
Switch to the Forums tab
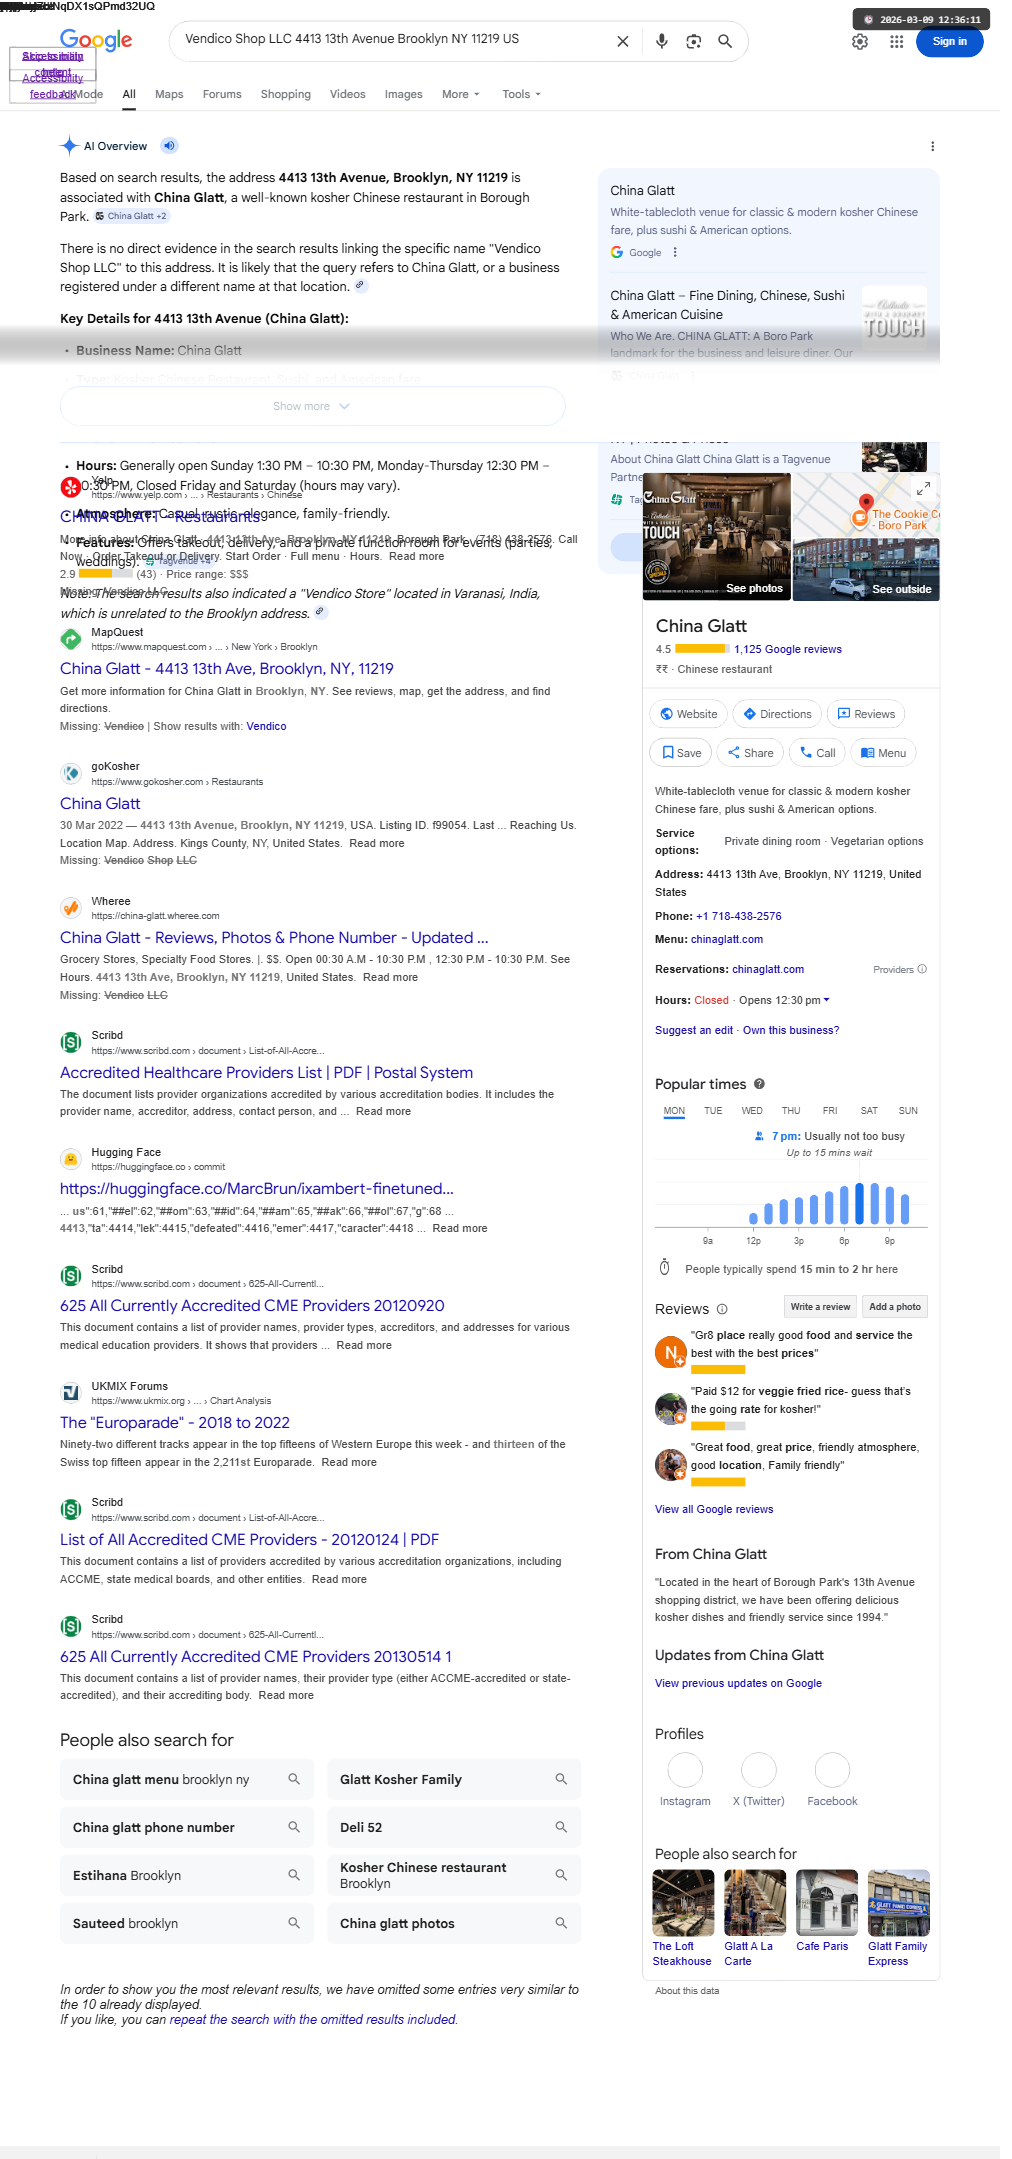click(222, 94)
